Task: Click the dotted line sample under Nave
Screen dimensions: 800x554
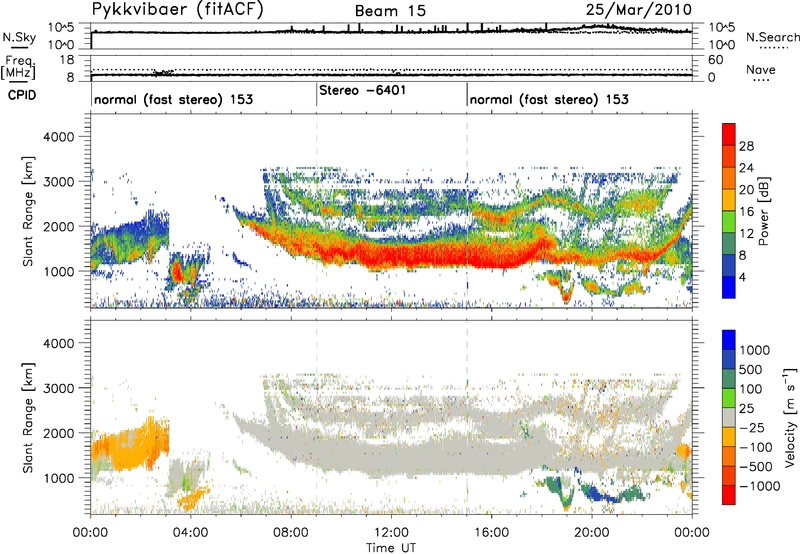Action: (x=762, y=80)
